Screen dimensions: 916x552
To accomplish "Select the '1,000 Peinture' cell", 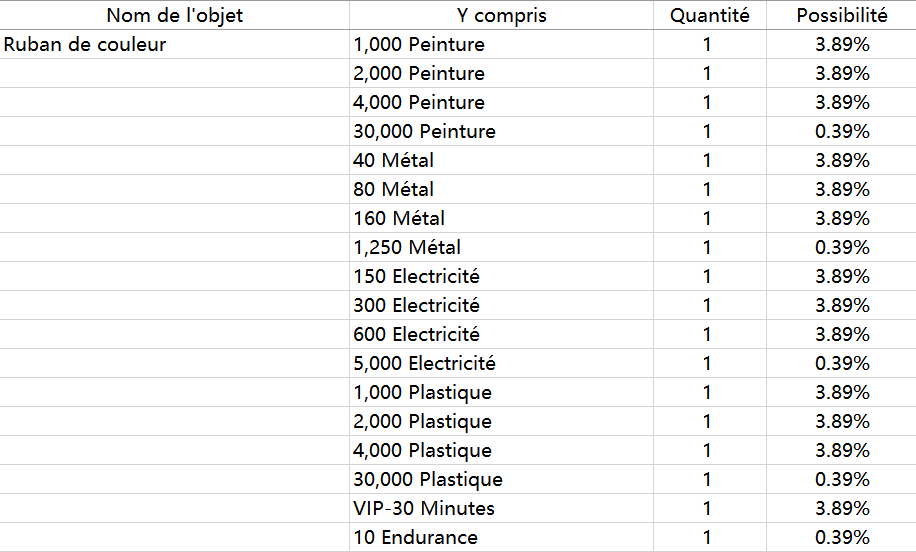I will click(x=501, y=44).
